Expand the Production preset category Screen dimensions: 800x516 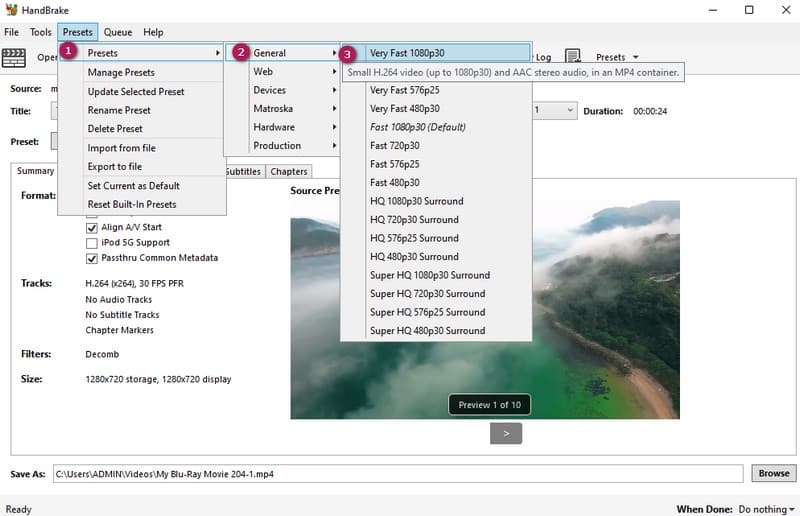[282, 145]
